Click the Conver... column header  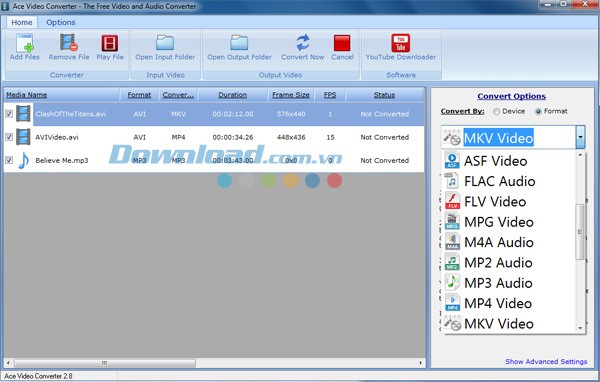coord(178,95)
